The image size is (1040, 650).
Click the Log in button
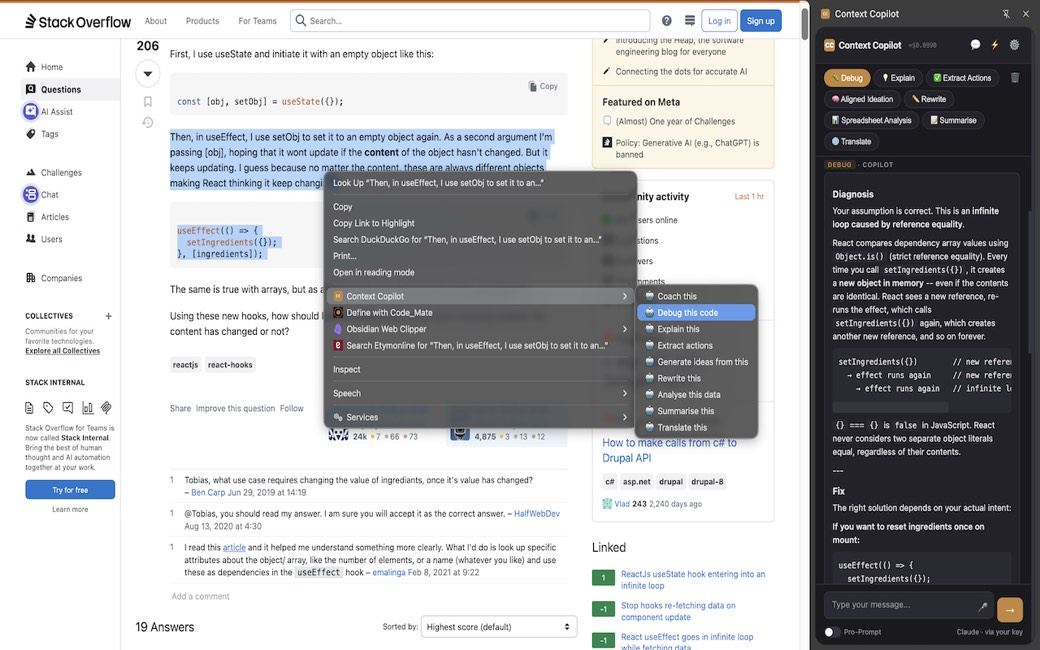click(x=719, y=21)
